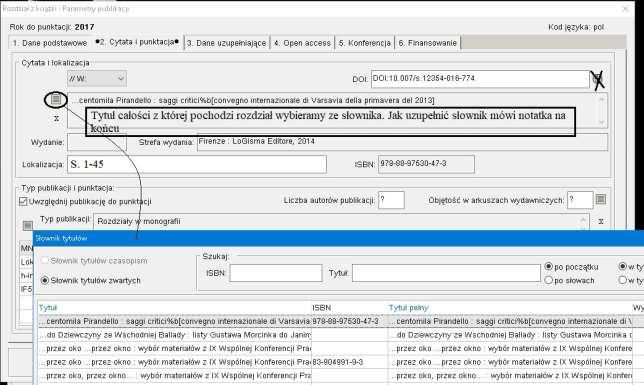The width and height of the screenshot is (644, 385).
Task: Select Słownik tytułów zwartych radio button
Action: (x=45, y=280)
